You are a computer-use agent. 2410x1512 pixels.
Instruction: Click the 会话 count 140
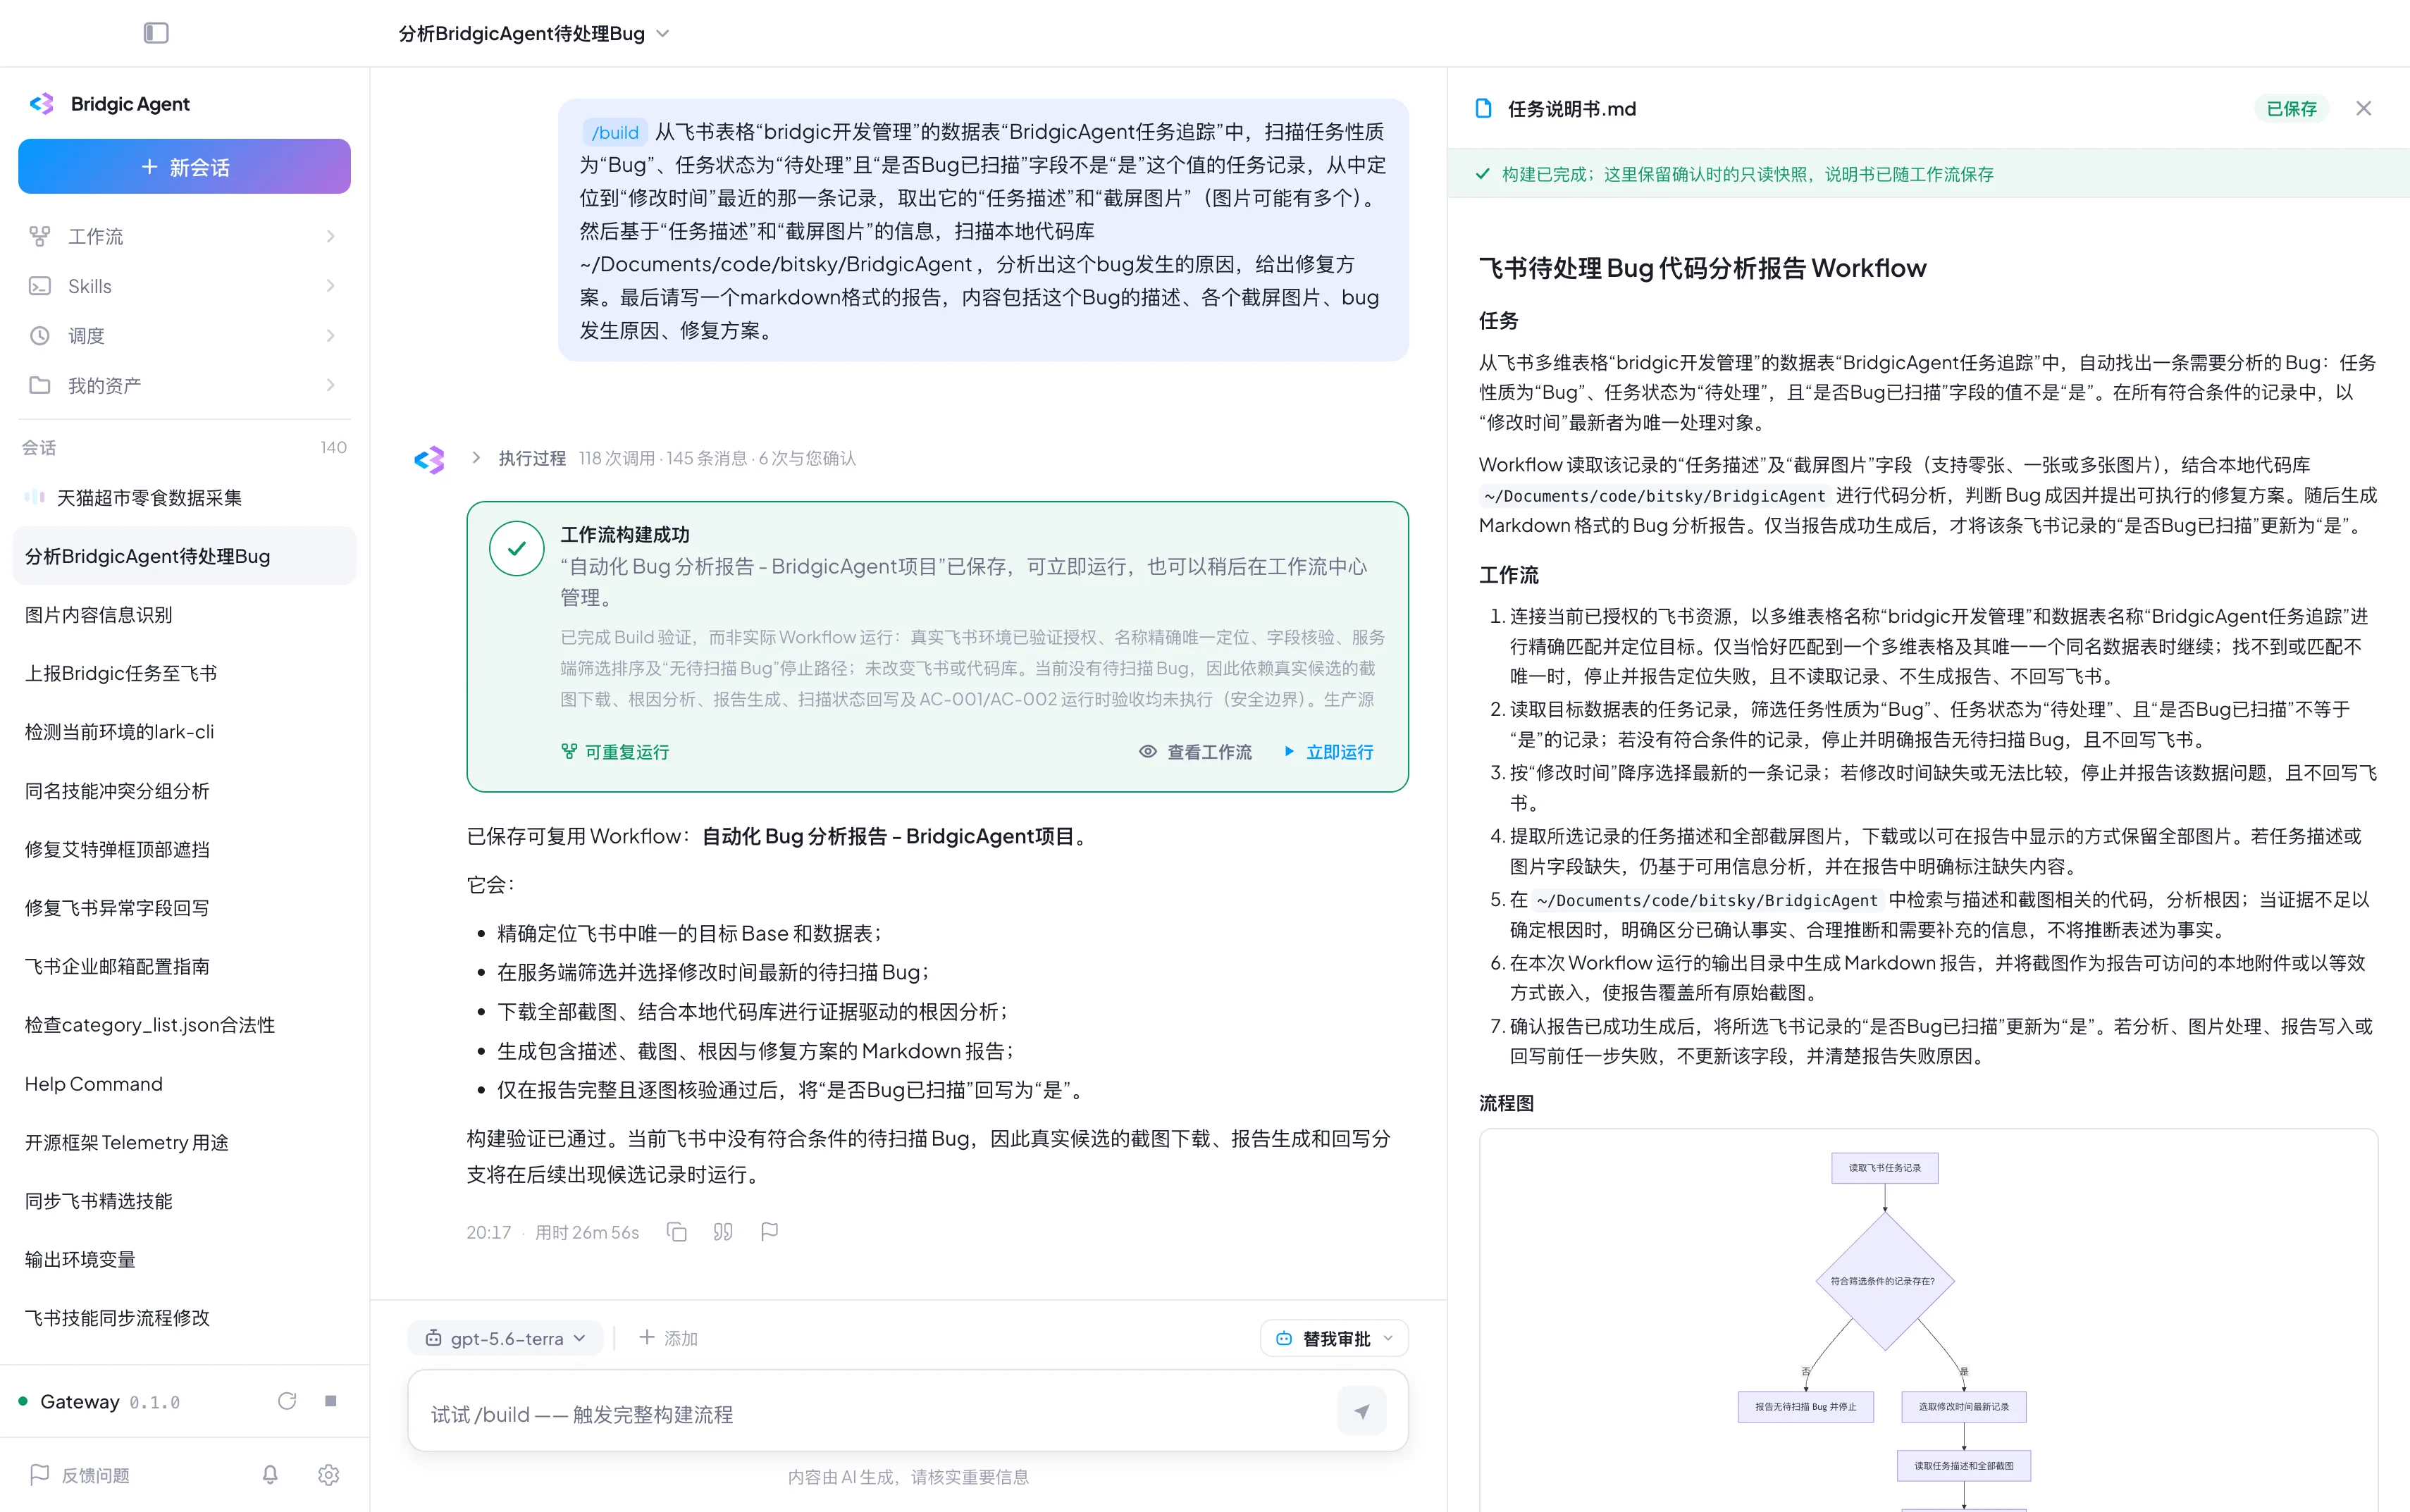[x=334, y=447]
